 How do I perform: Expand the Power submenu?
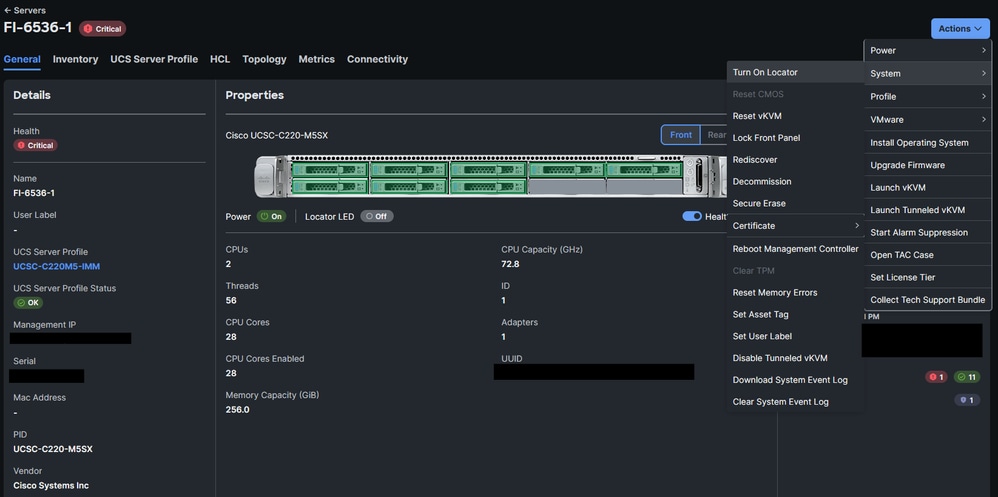(927, 50)
